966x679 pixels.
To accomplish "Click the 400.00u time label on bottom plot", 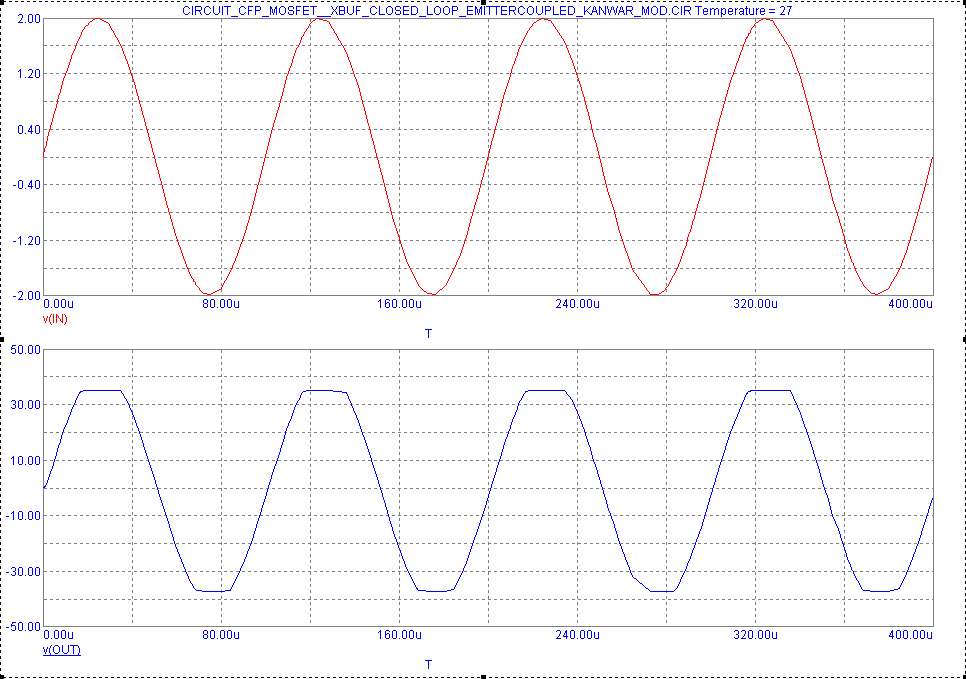I will click(911, 635).
